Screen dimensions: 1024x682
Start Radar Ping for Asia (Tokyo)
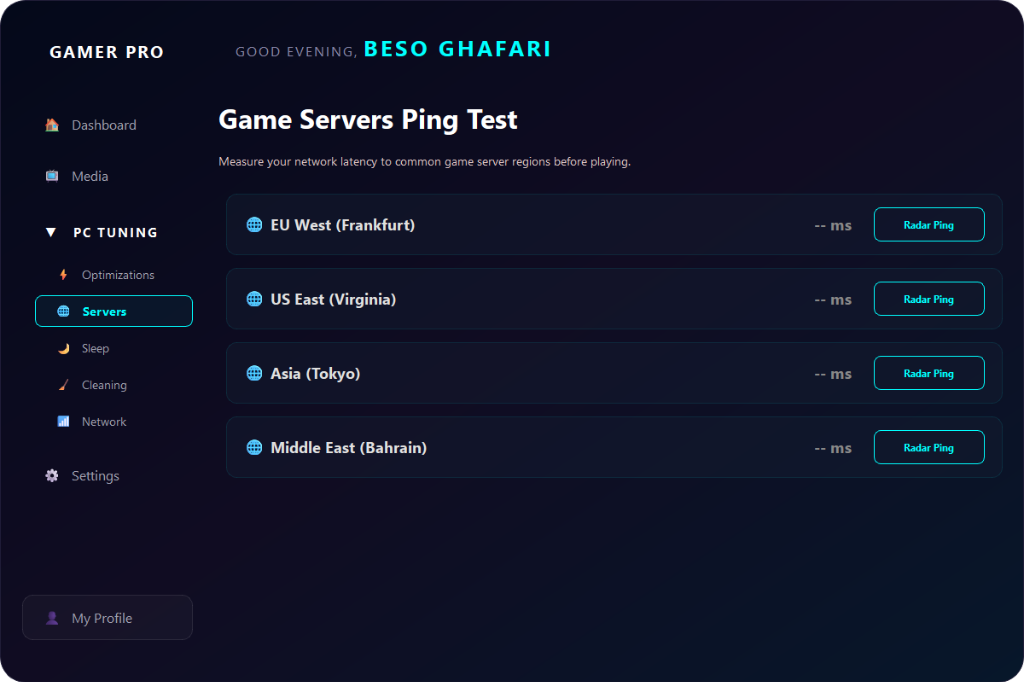click(x=928, y=373)
